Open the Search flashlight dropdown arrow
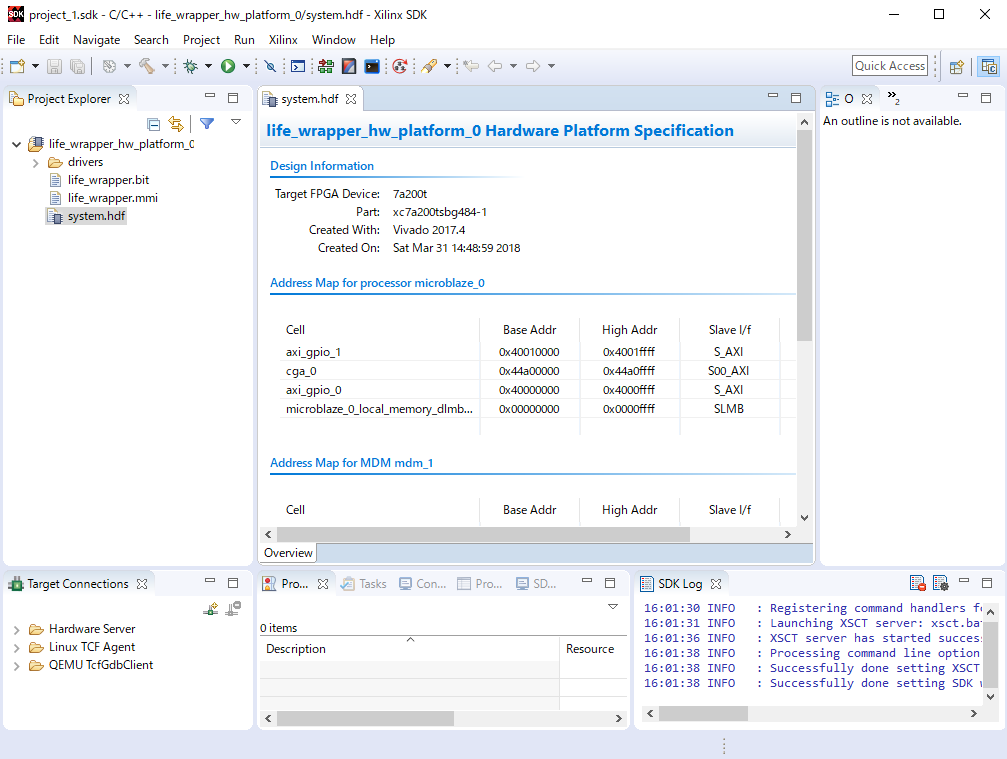 pyautogui.click(x=448, y=66)
